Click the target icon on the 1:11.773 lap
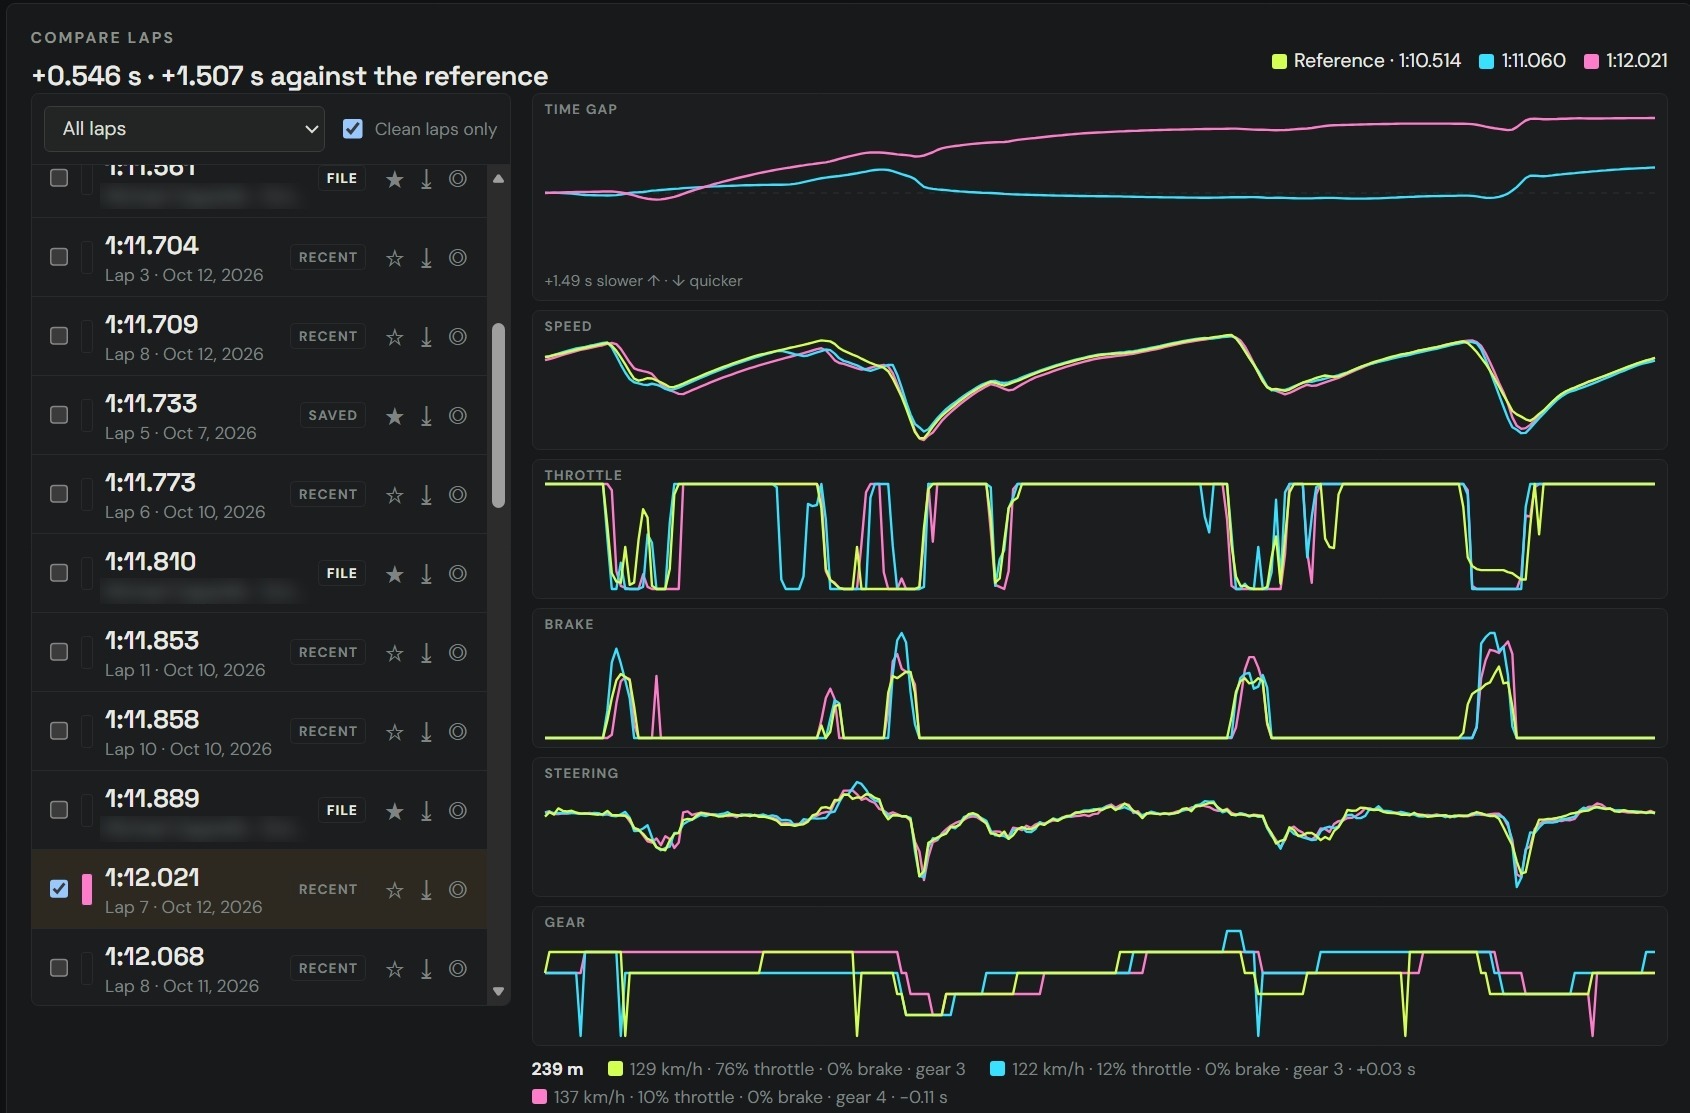 click(x=458, y=495)
